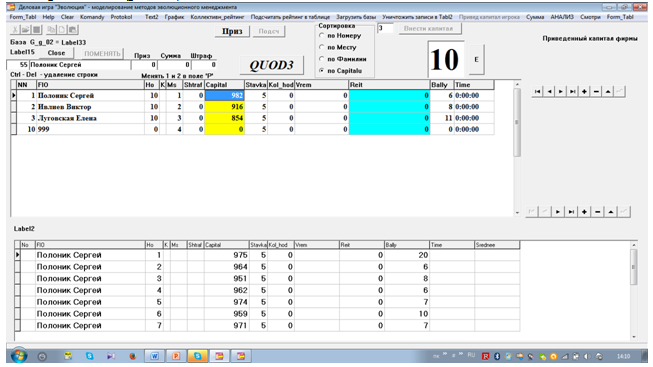Viewport: 653px width, 367px height.
Task: Select row 'Луговская Елена' in upper table
Action: (252, 118)
